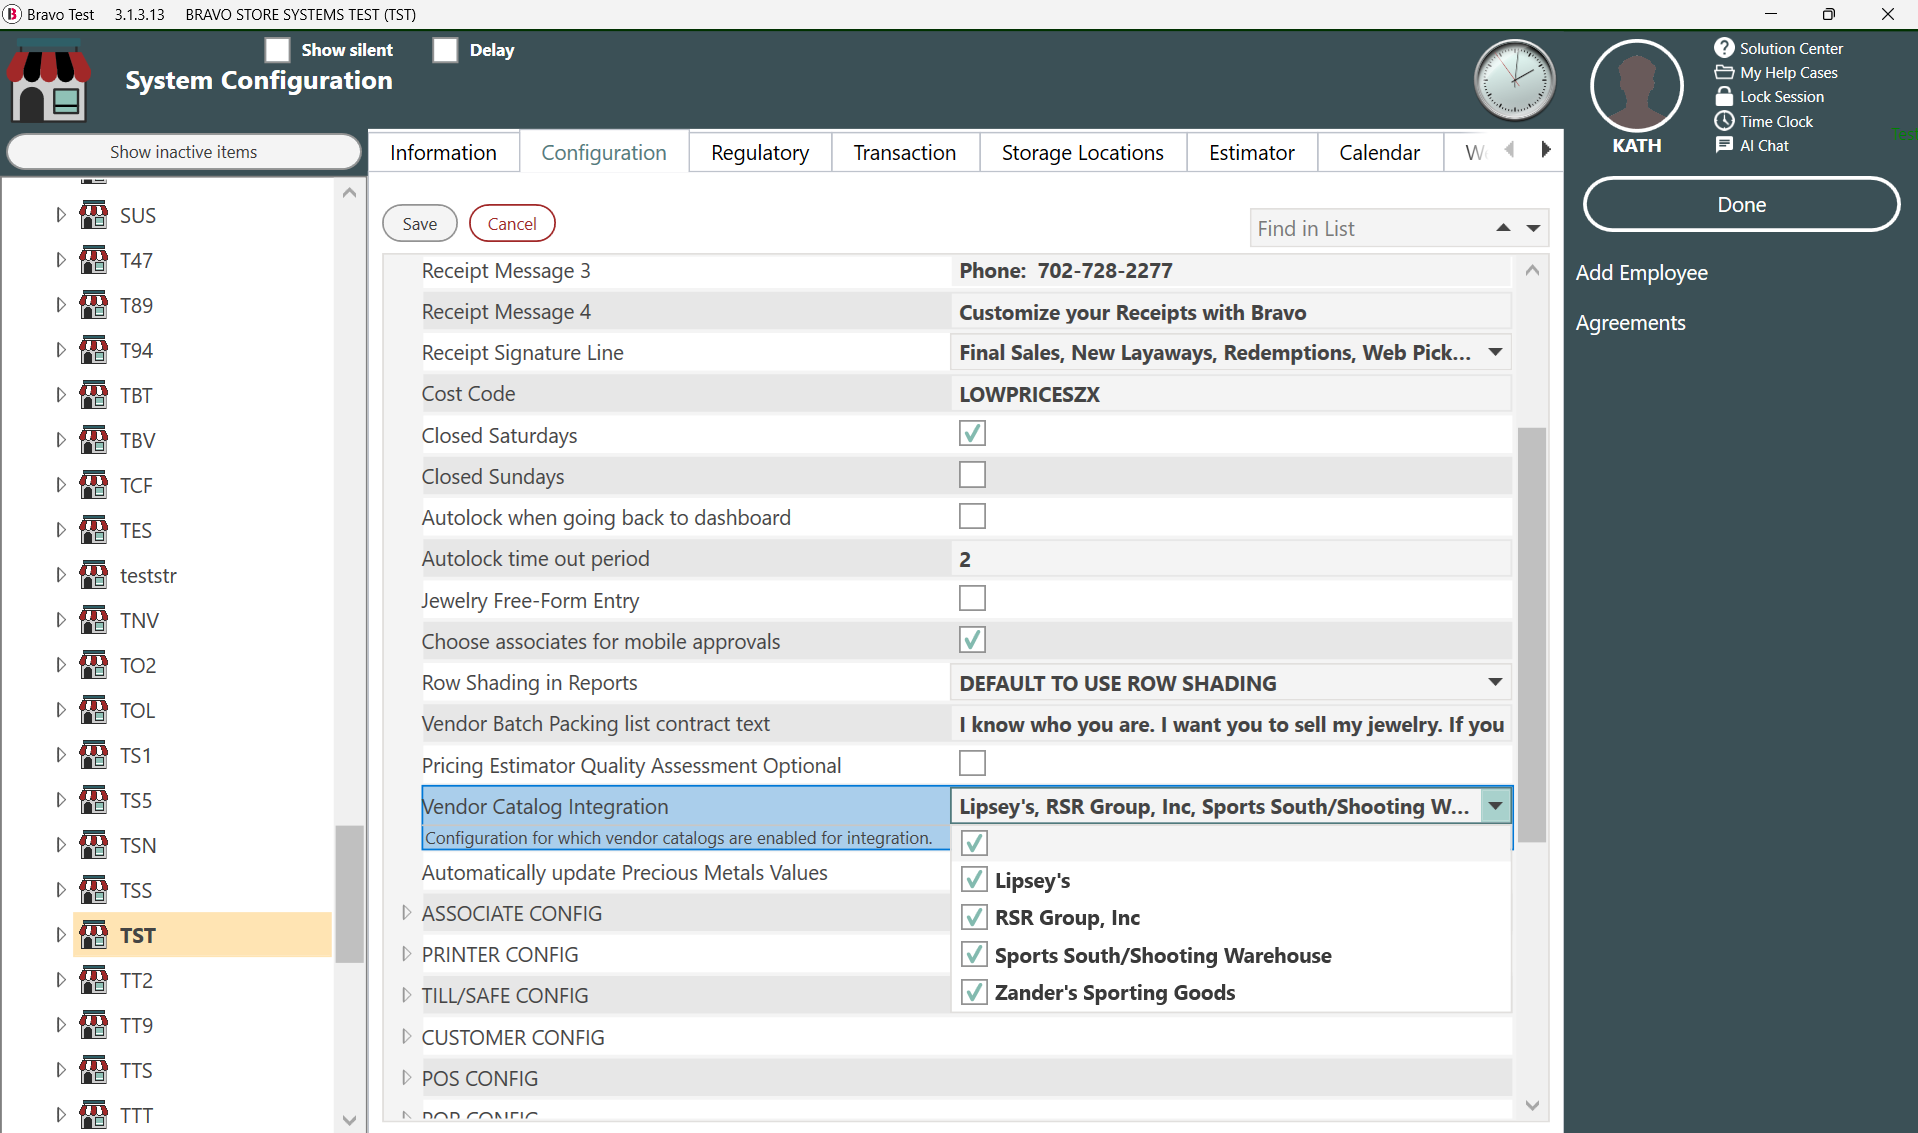Collapse Vendor Catalog Integration dropdown
Viewport: 1918px width, 1133px height.
click(1495, 806)
